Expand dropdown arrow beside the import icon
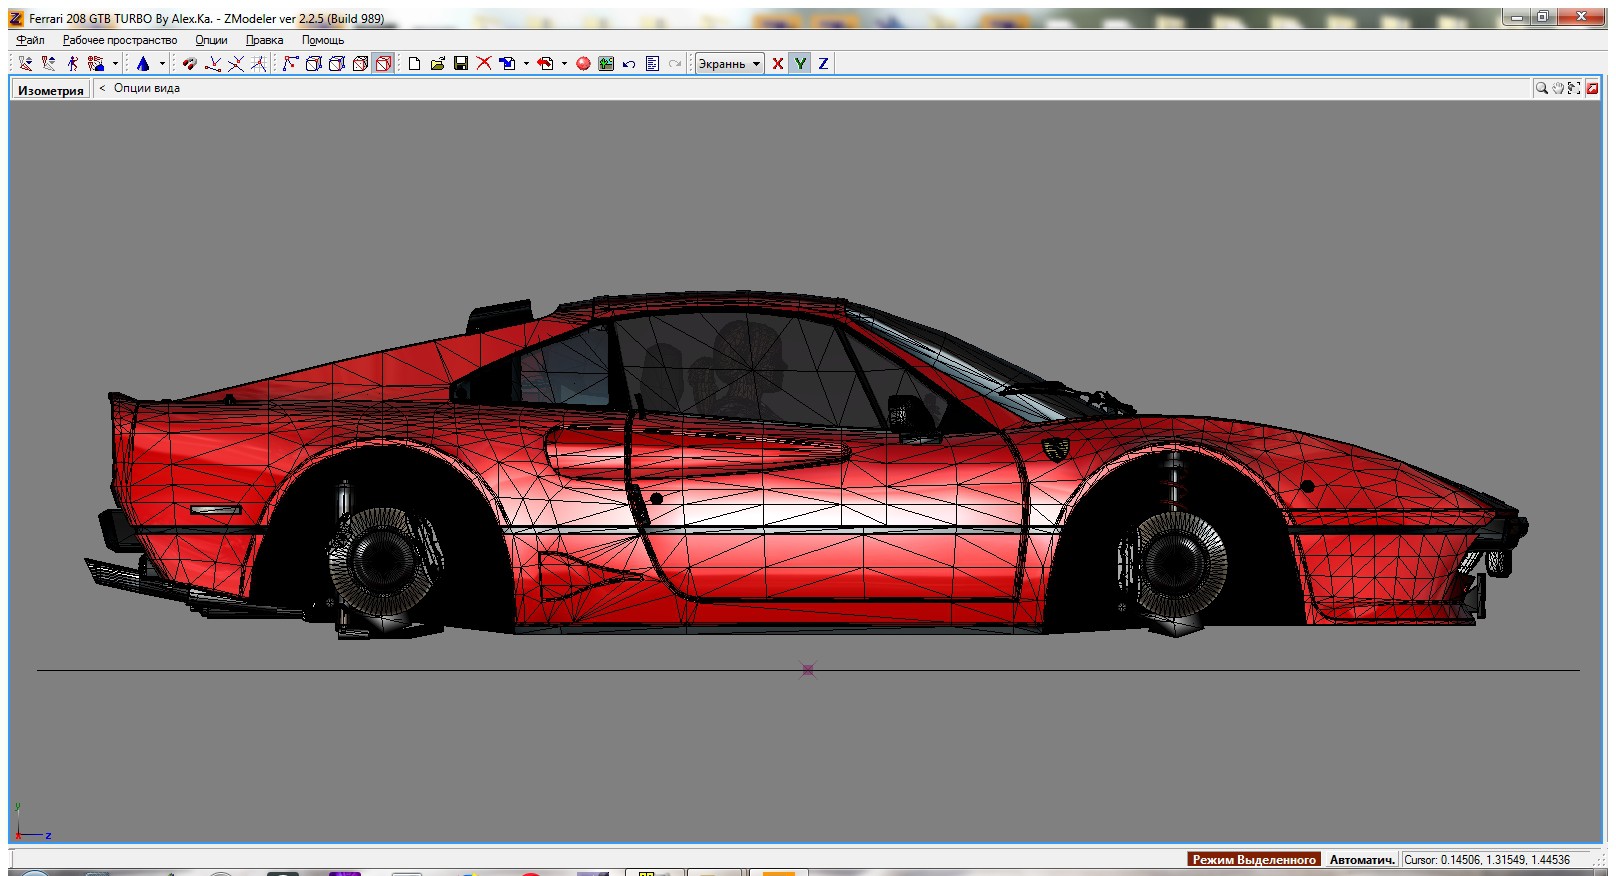 click(526, 63)
